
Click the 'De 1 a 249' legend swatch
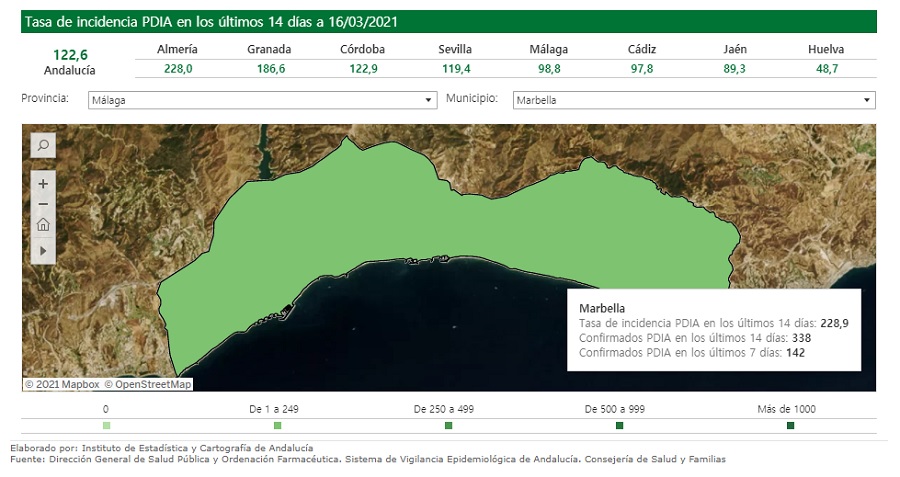[278, 425]
